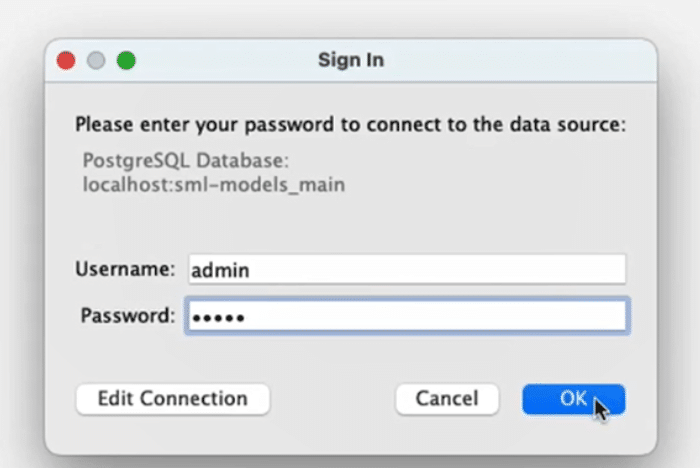700x468 pixels.
Task: Close the Sign In dialog with red button
Action: [x=66, y=60]
